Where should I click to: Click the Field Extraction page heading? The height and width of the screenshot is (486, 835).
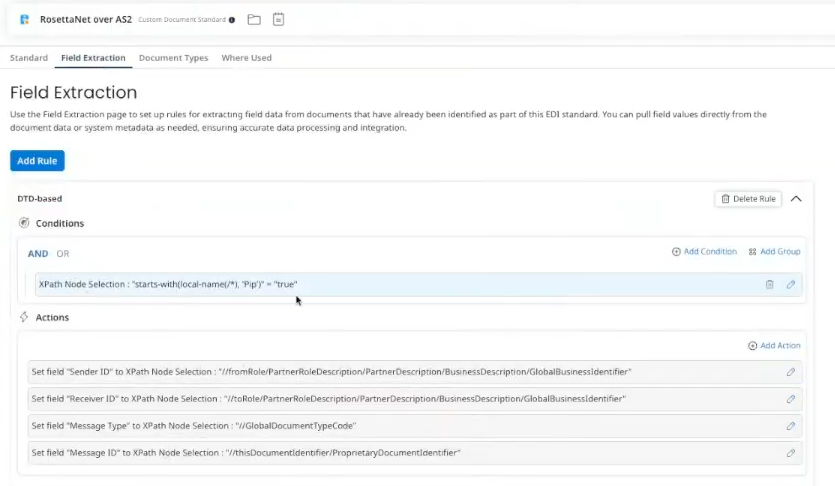pos(73,93)
